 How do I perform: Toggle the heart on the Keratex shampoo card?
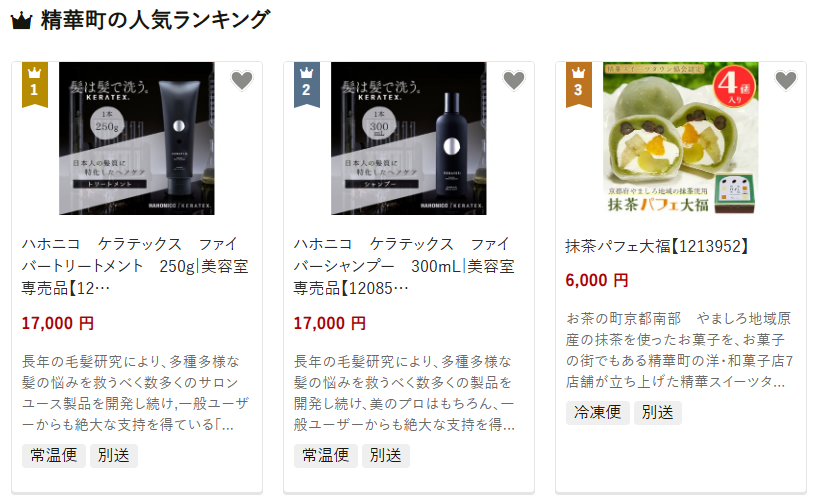coord(514,81)
